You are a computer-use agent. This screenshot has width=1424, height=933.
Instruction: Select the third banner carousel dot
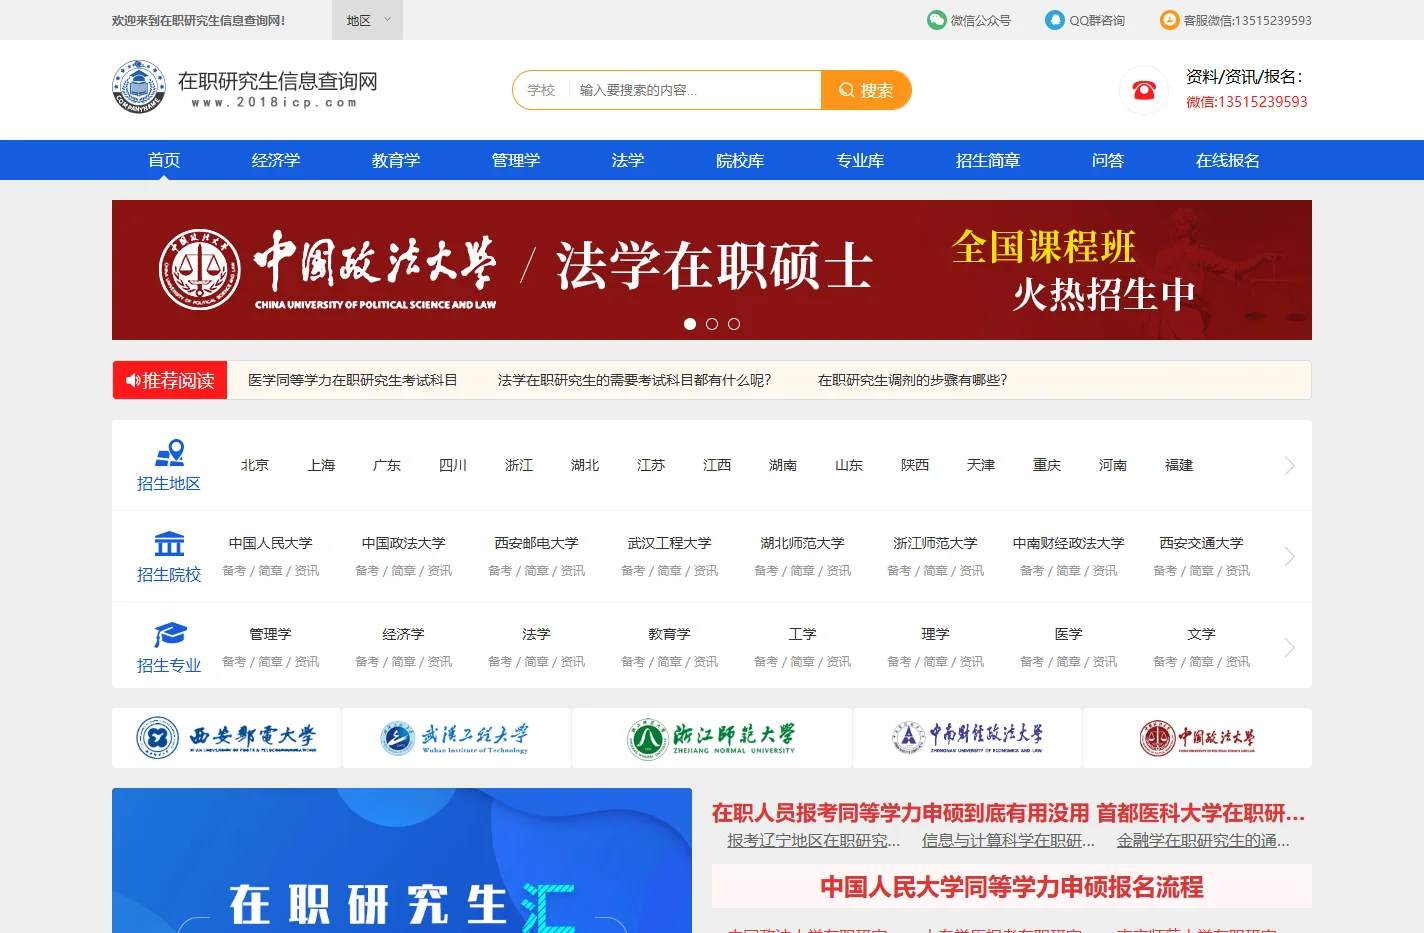(734, 324)
